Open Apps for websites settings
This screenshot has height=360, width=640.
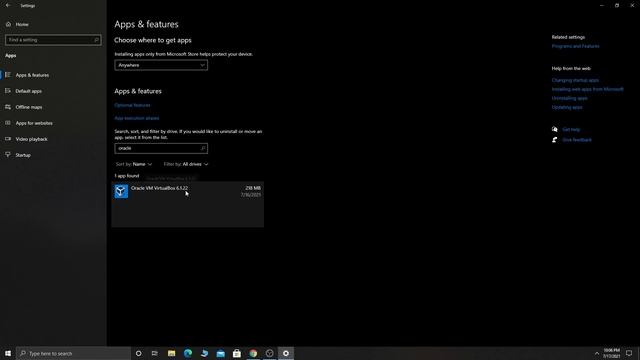tap(34, 123)
